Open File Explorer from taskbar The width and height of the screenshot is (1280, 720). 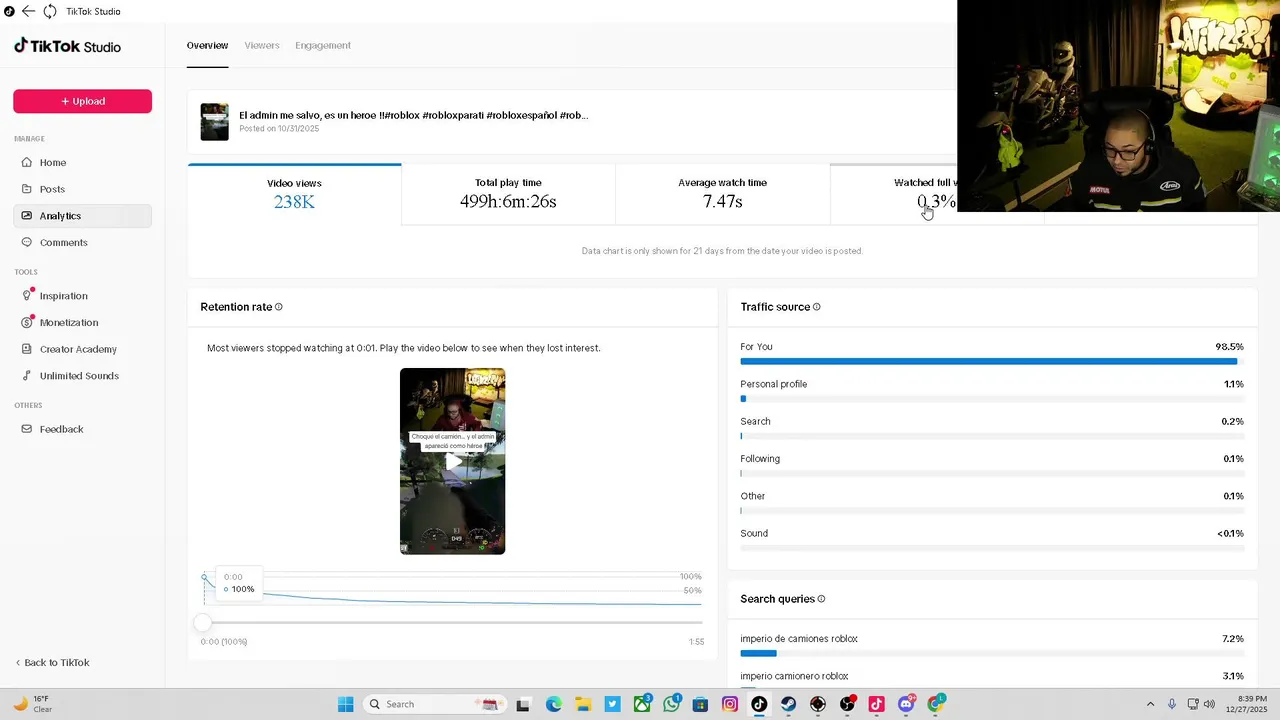582,705
